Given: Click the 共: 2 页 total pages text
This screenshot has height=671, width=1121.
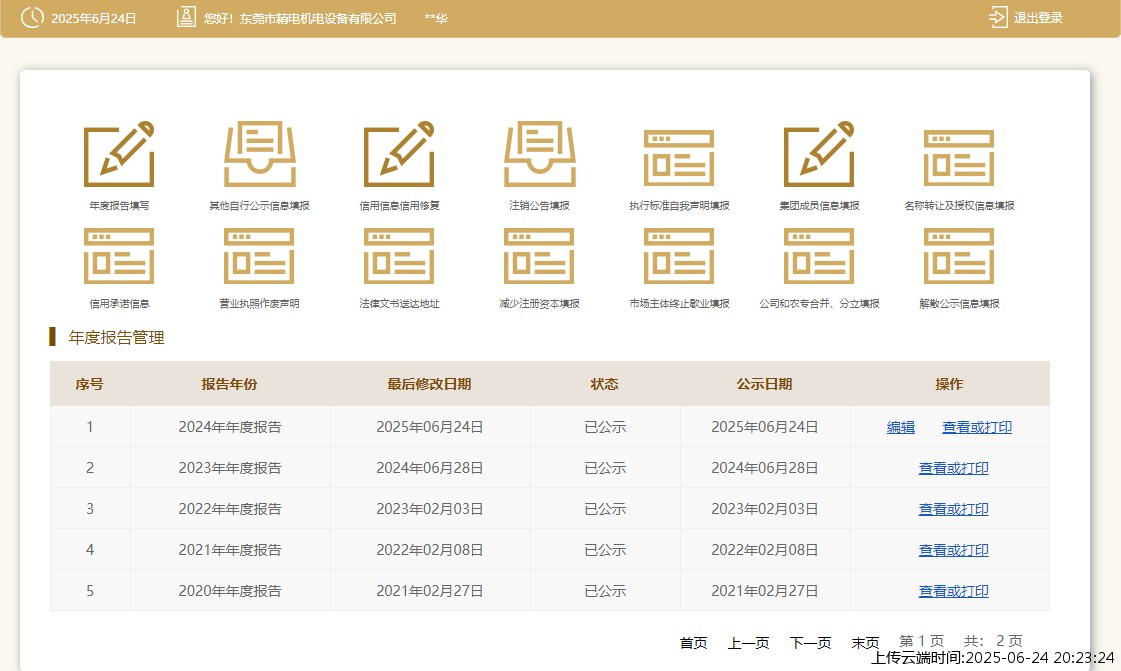Looking at the screenshot, I should [993, 641].
